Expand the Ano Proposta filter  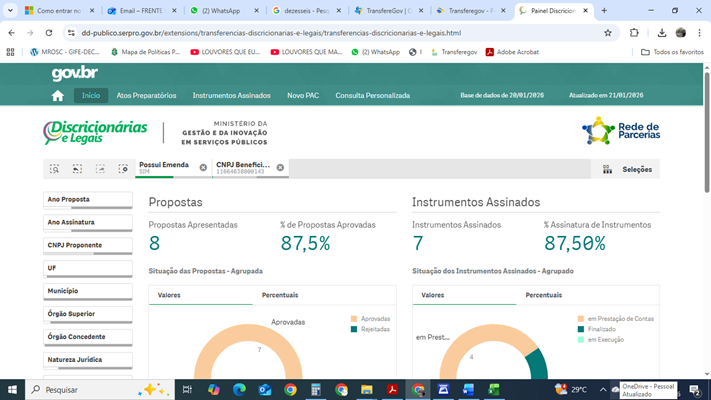tap(88, 200)
